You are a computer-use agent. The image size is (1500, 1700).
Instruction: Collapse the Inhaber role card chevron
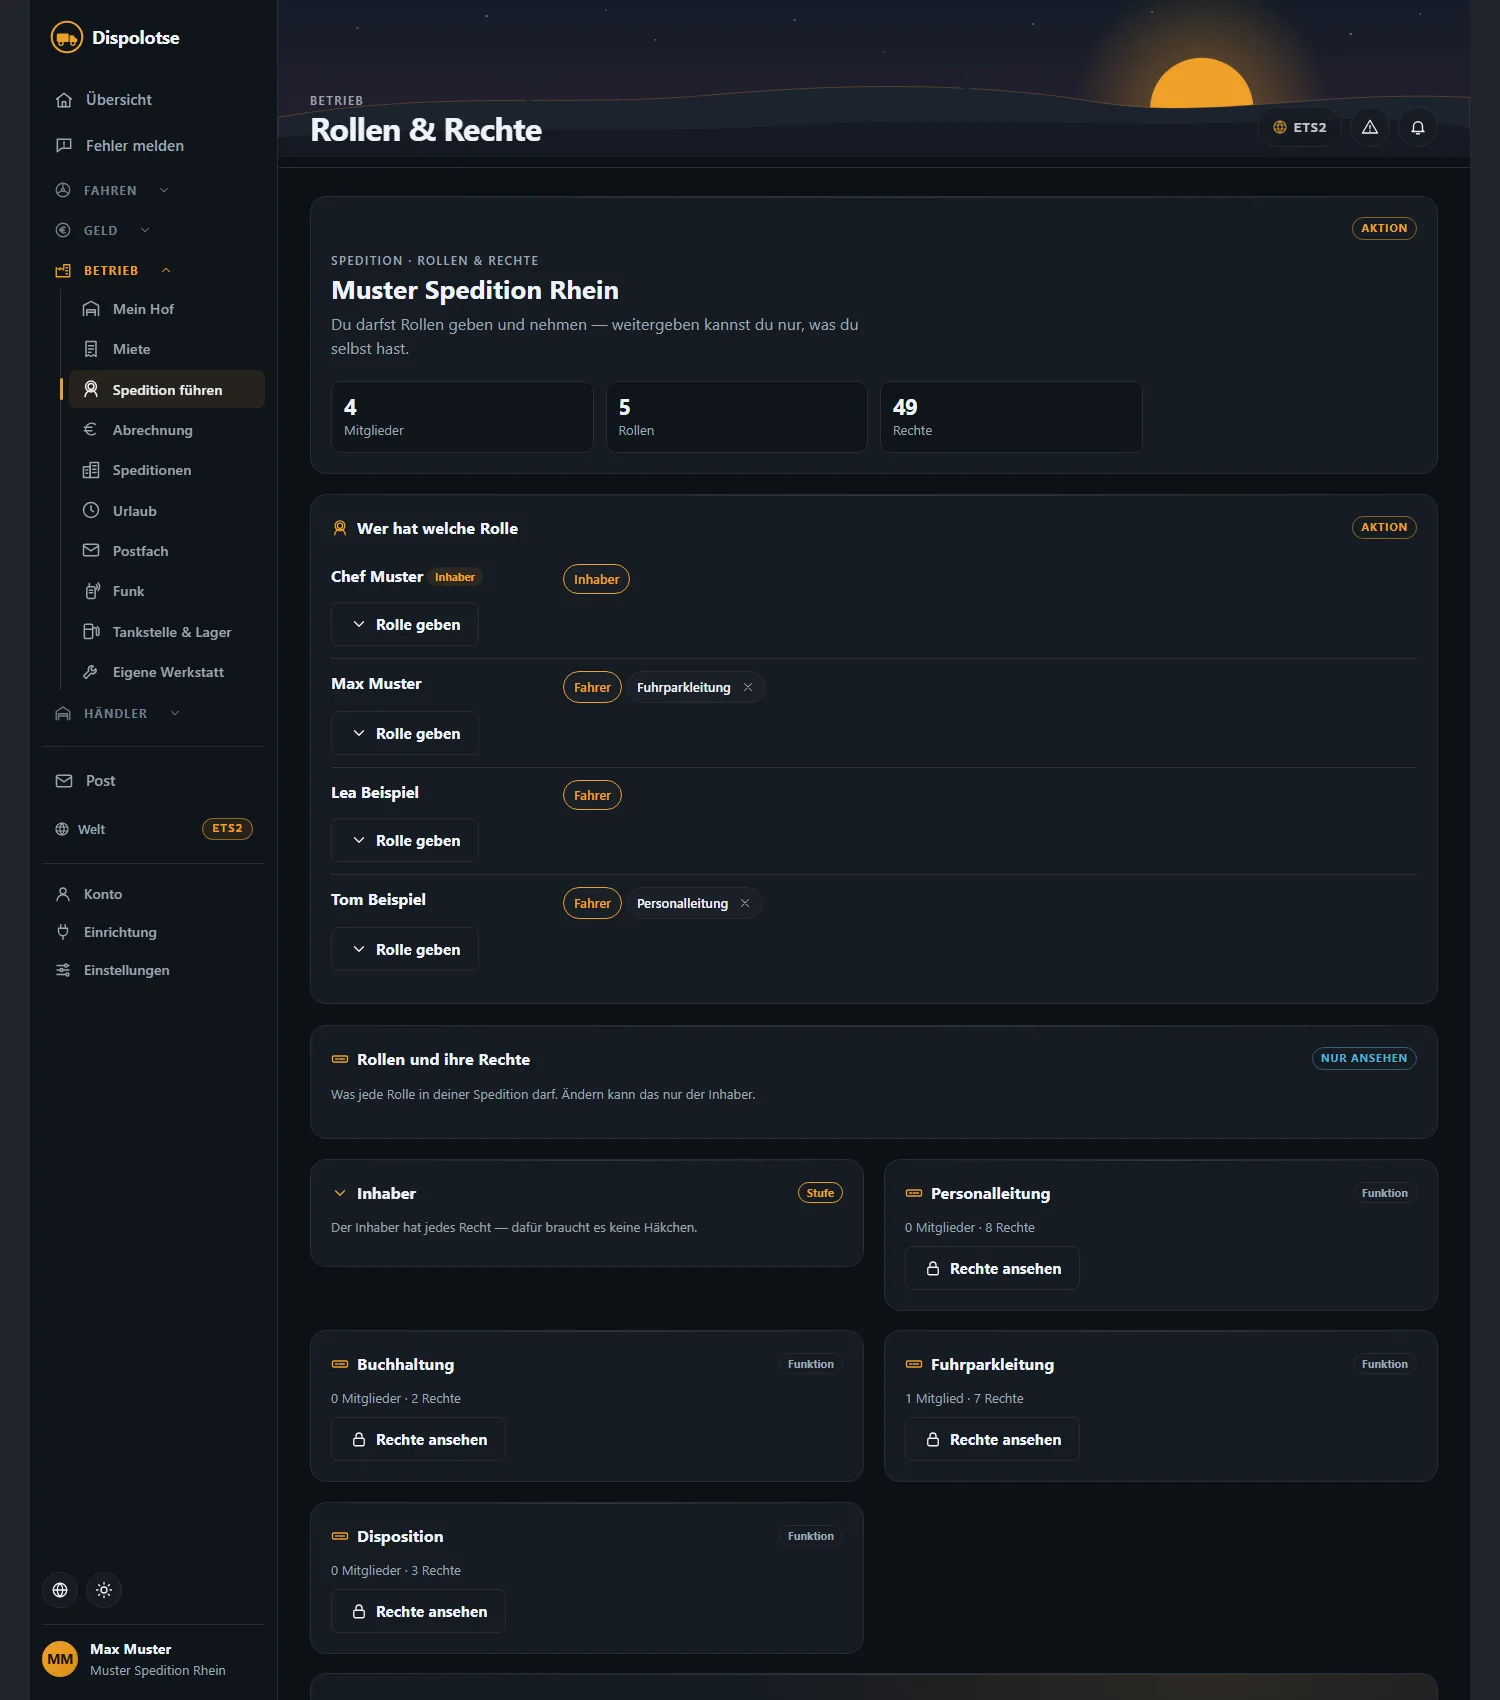point(340,1193)
